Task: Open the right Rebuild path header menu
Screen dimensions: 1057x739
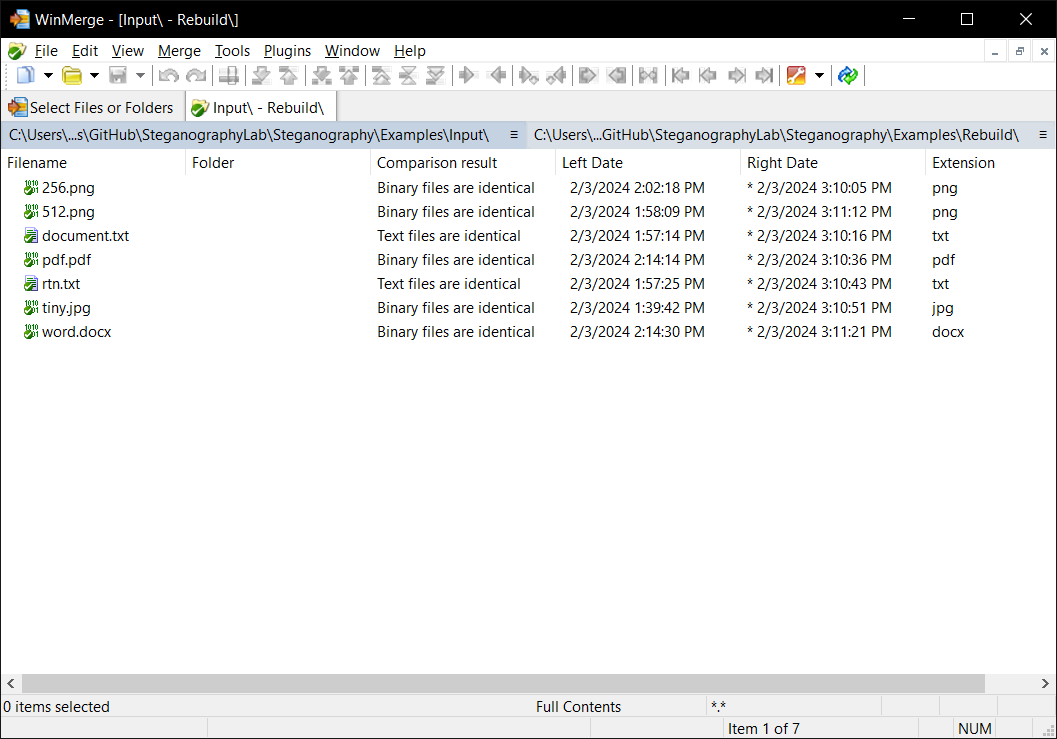Action: [1043, 135]
